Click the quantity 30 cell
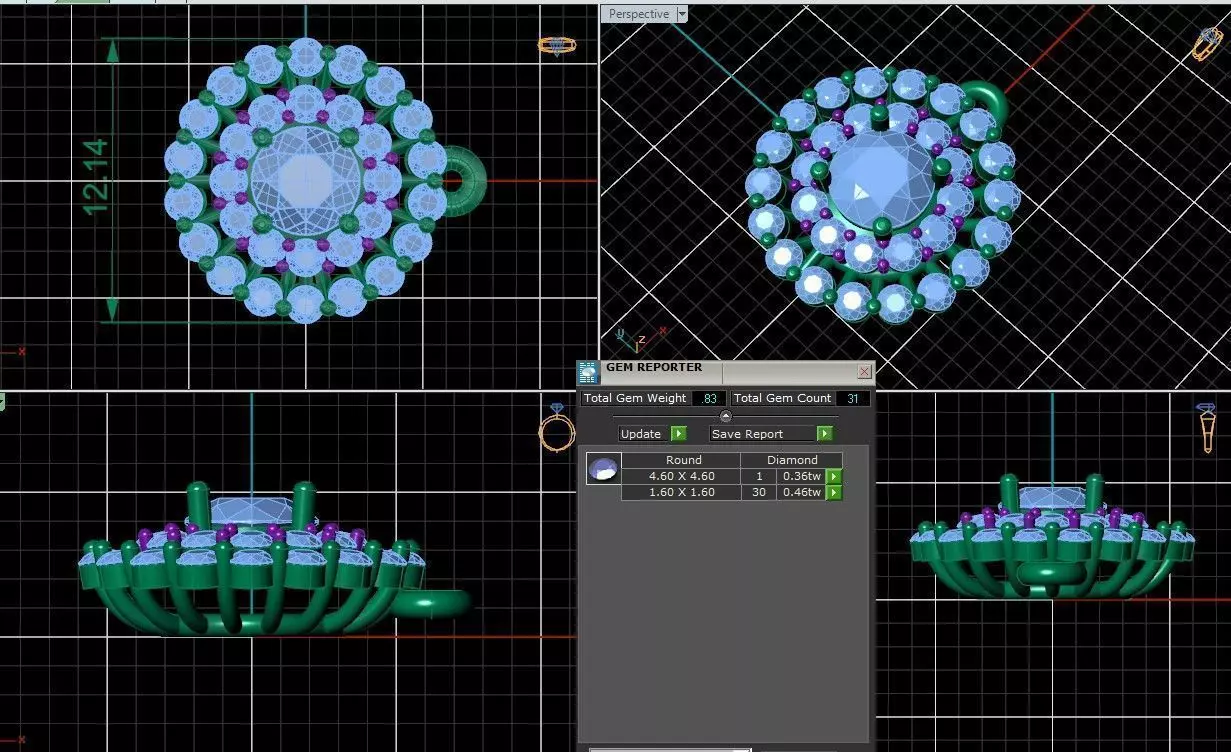 point(759,492)
